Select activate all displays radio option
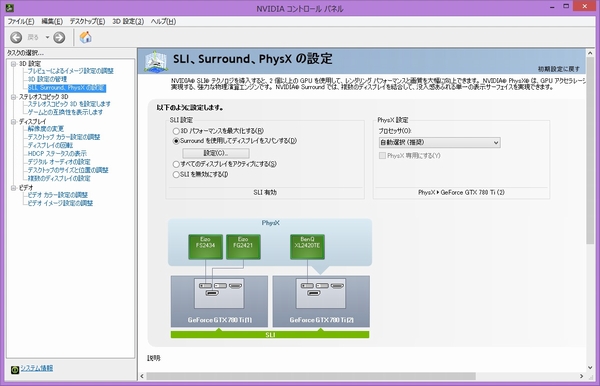 176,164
